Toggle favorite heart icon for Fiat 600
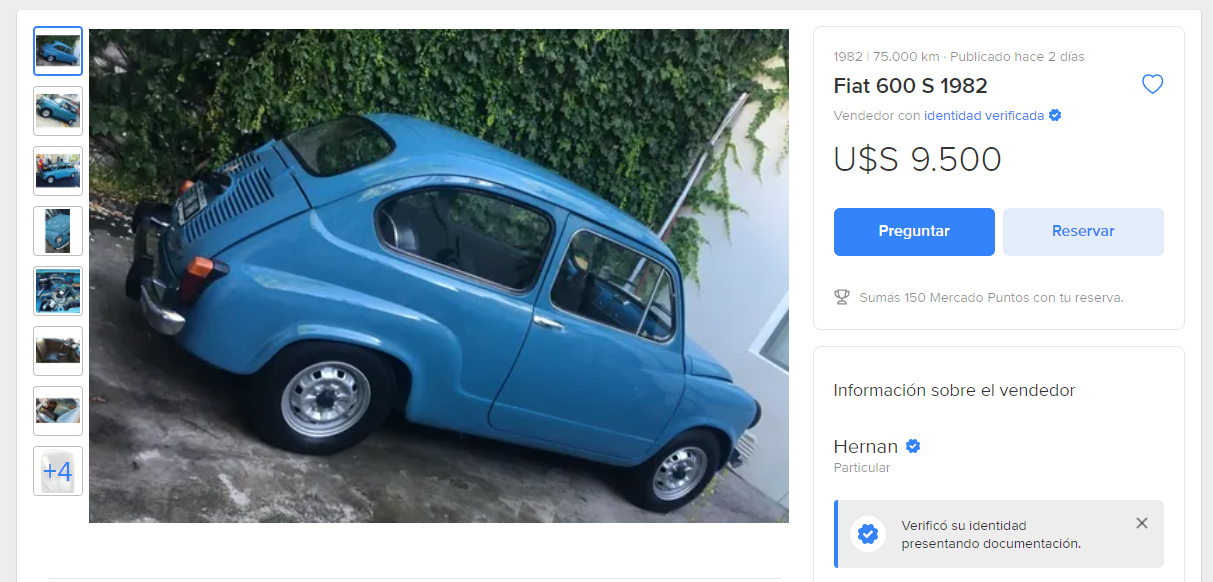This screenshot has height=582, width=1213. point(1152,85)
